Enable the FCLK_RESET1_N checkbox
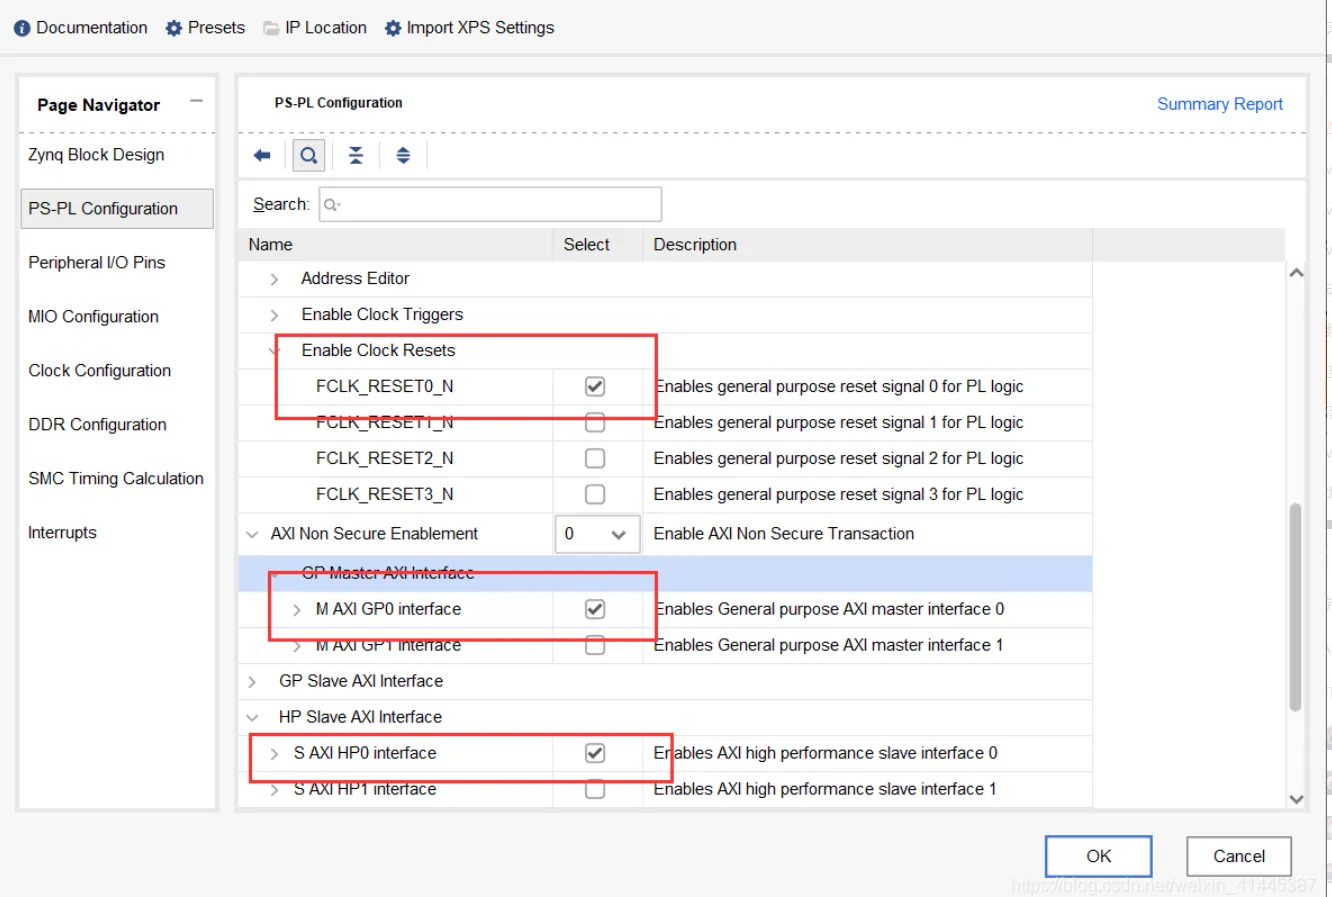Viewport: 1332px width, 897px height. [595, 422]
